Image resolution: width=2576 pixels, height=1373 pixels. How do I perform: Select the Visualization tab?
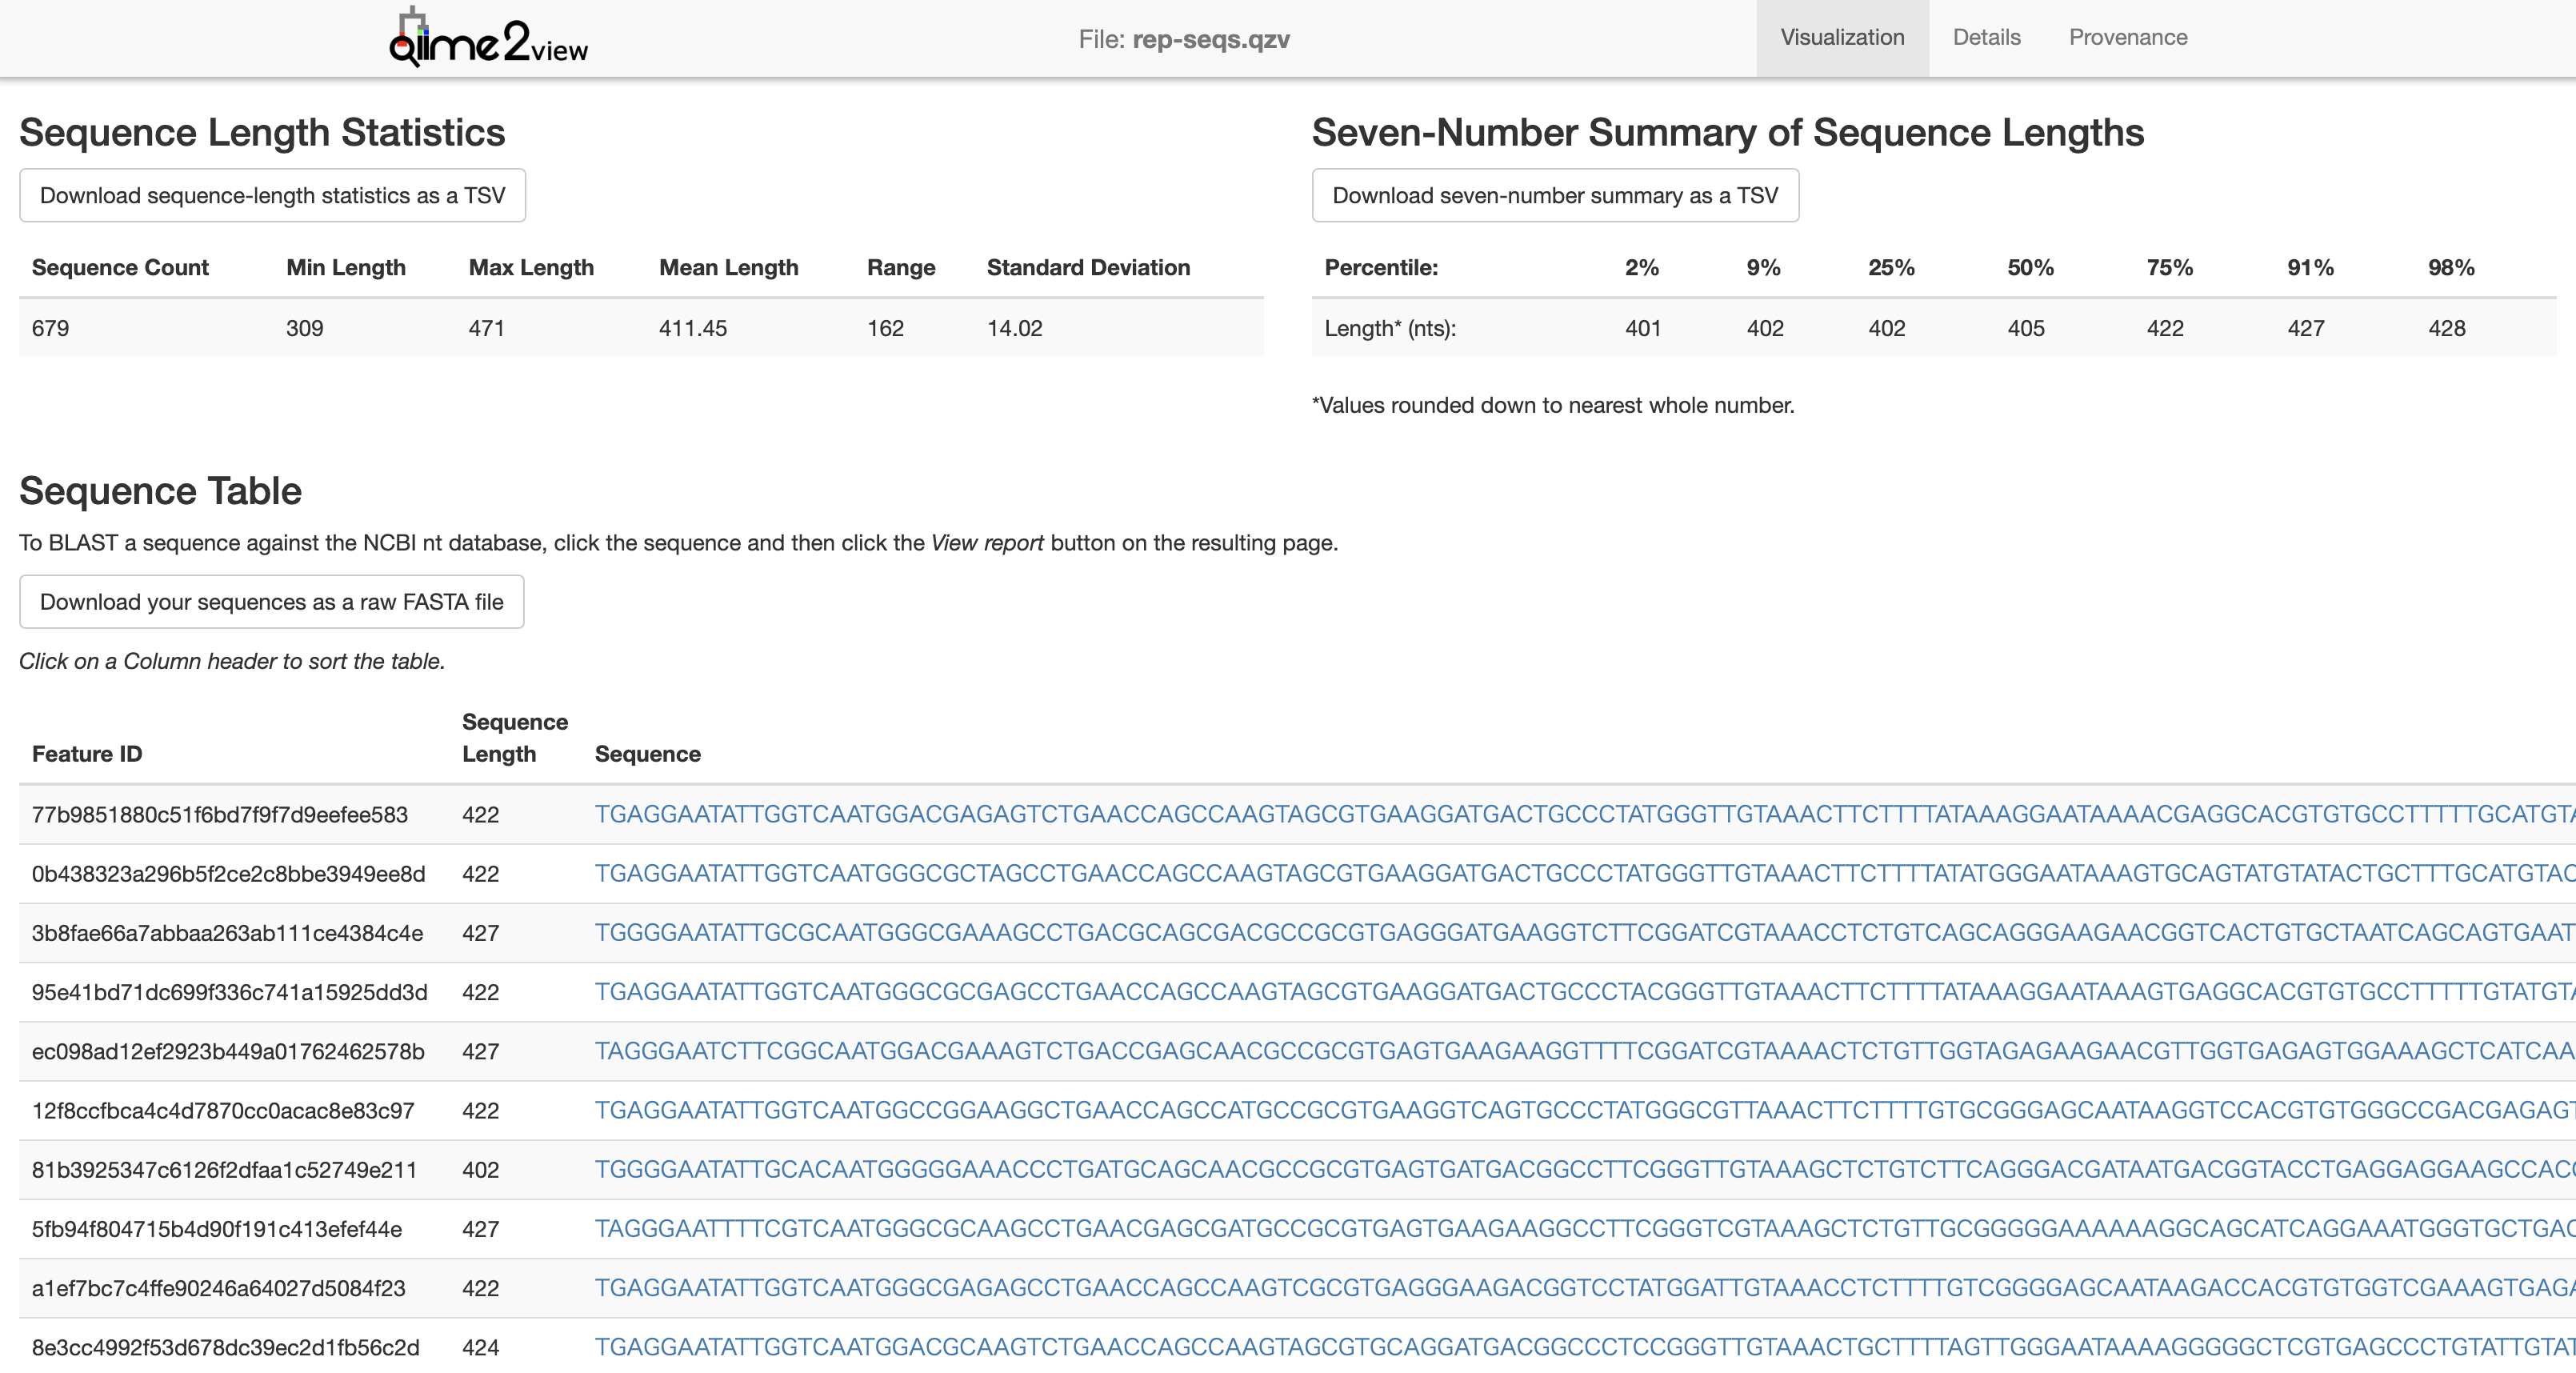[x=1841, y=38]
